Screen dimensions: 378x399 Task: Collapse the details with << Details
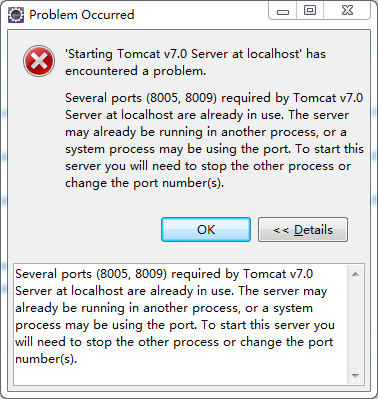click(x=303, y=230)
